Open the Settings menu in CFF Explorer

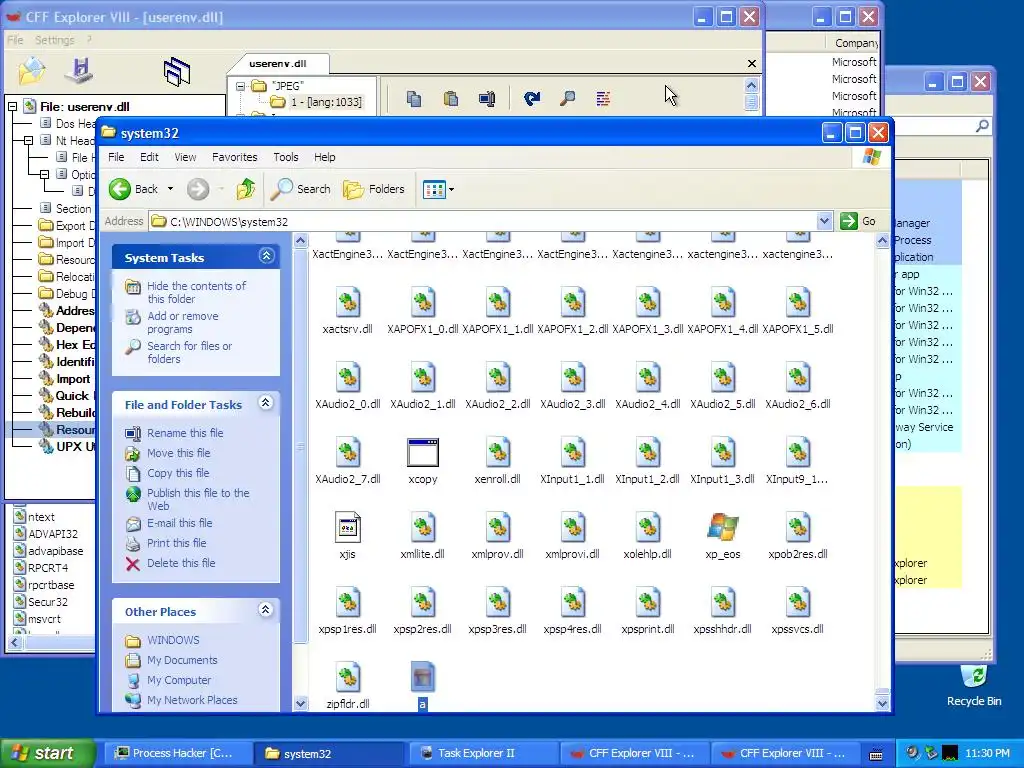54,40
